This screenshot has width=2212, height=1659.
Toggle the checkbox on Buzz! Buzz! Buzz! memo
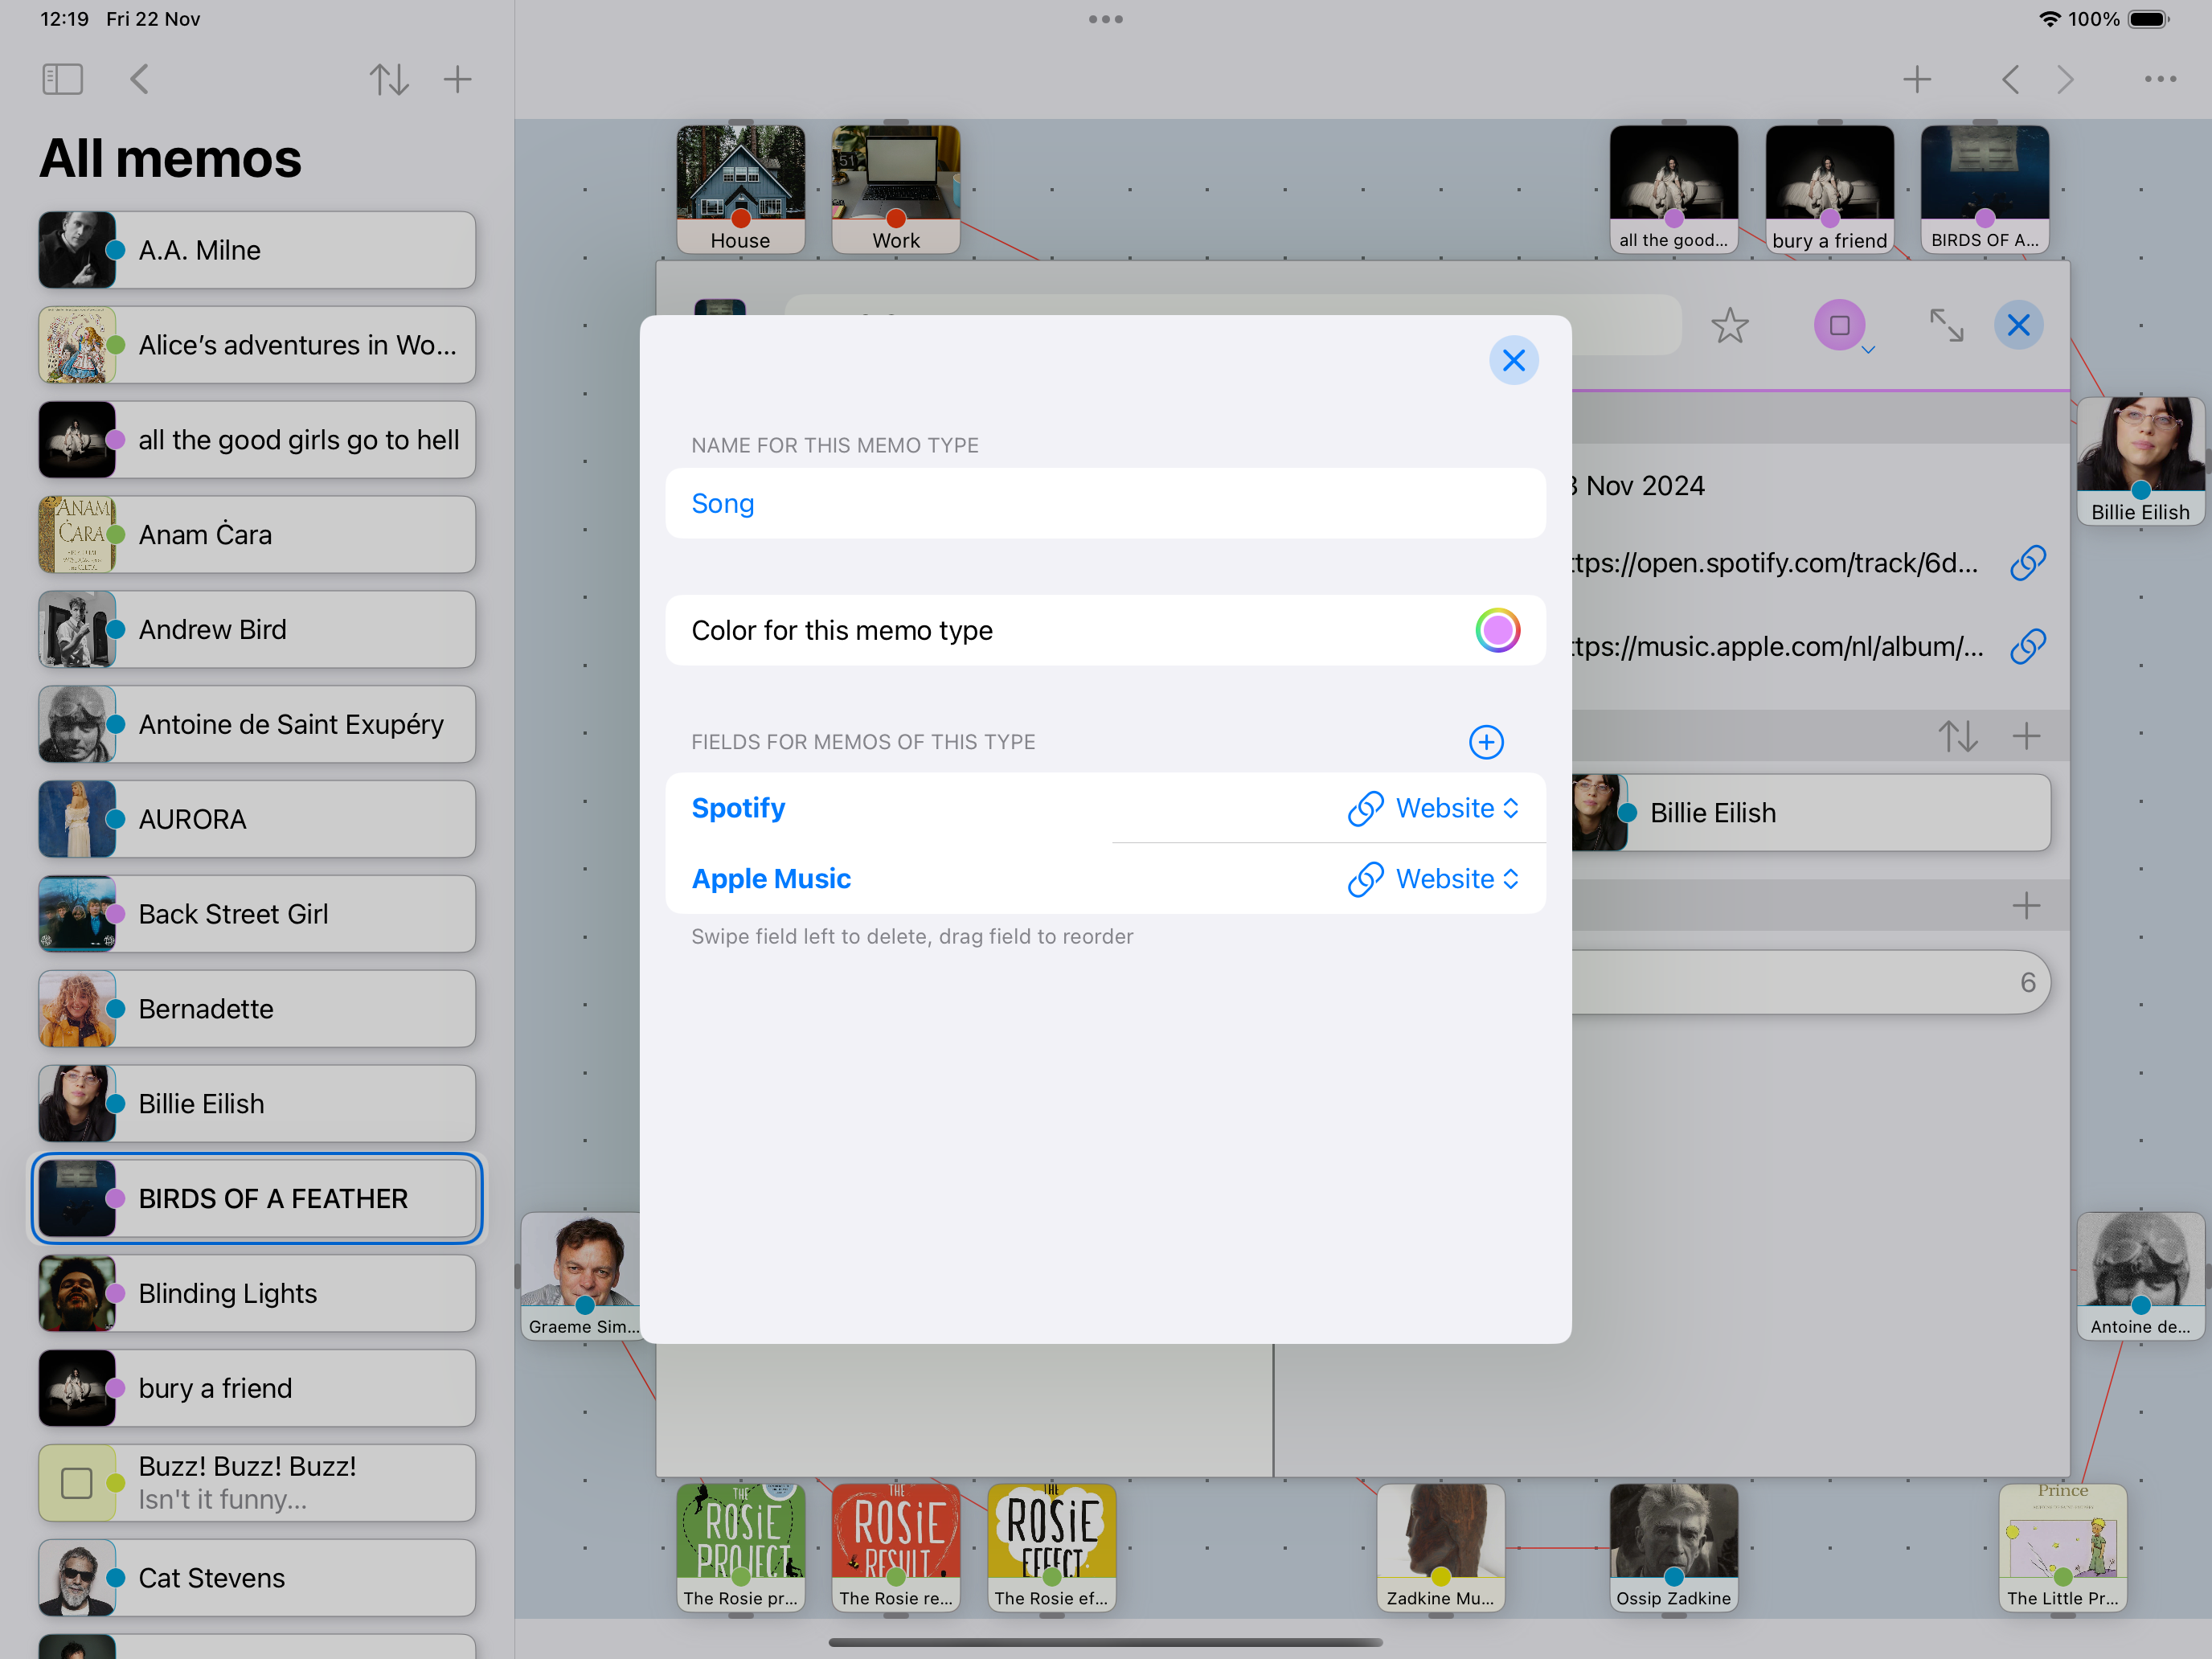pos(77,1483)
